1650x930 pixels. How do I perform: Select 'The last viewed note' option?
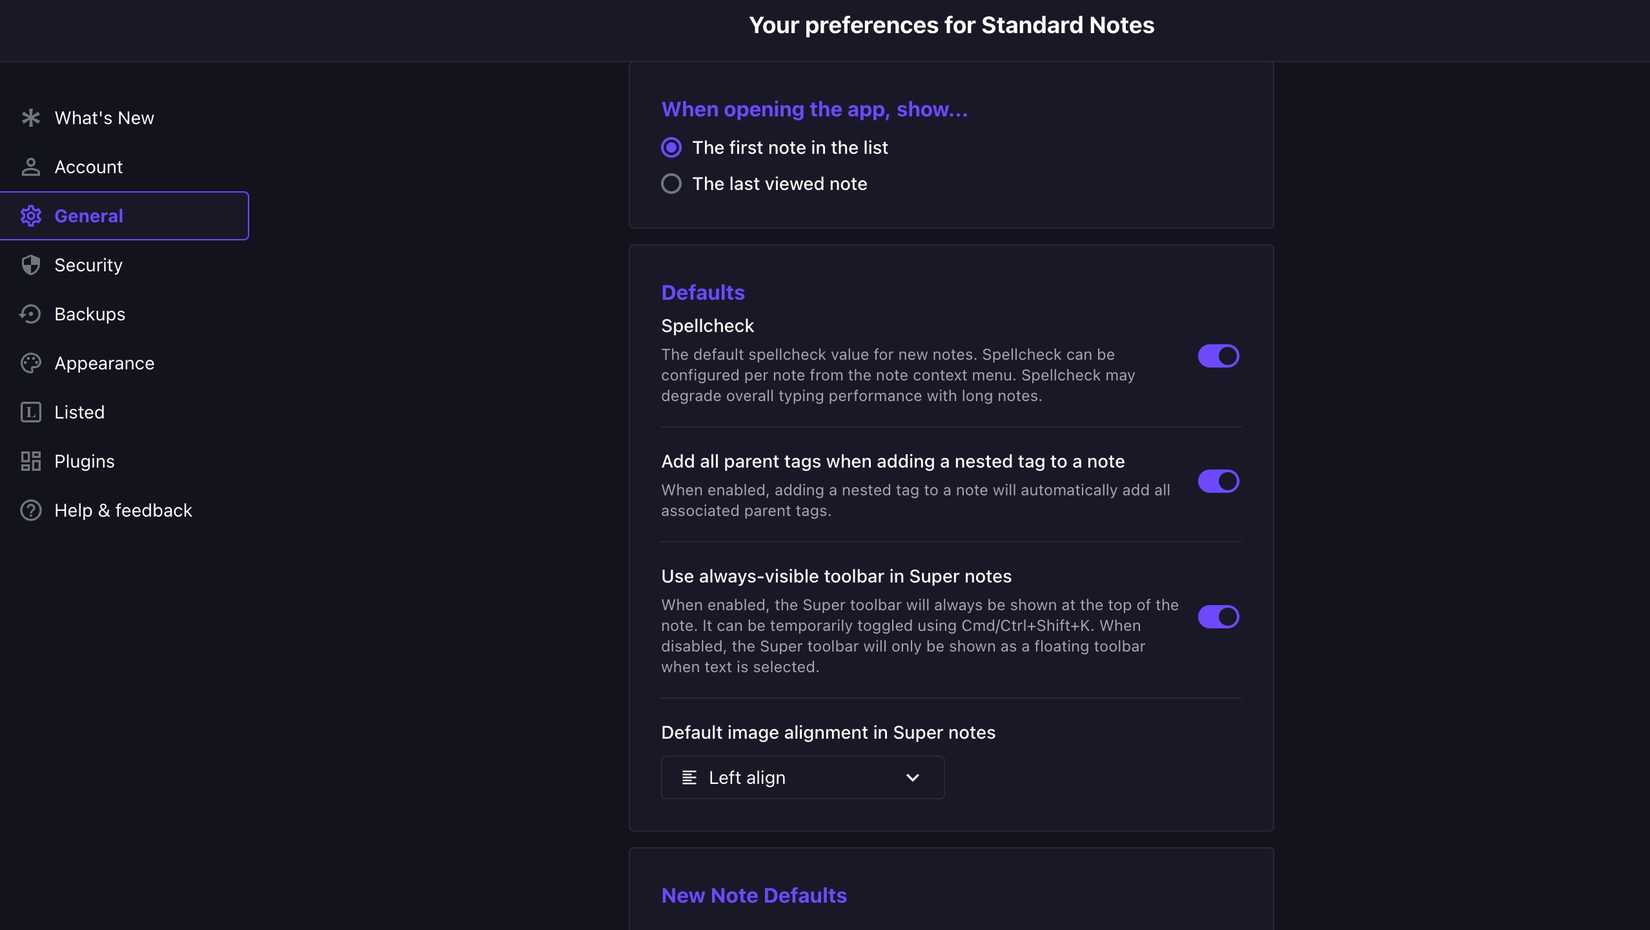tap(671, 184)
